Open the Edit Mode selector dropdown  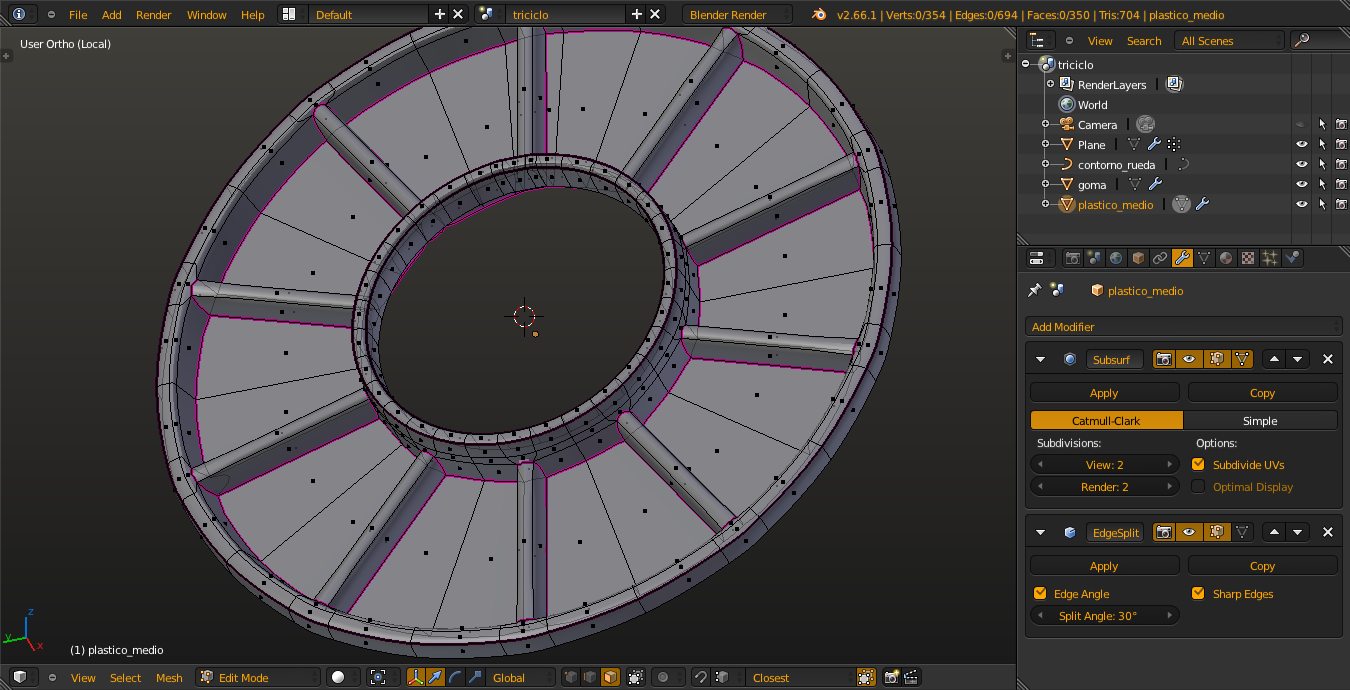(x=258, y=677)
